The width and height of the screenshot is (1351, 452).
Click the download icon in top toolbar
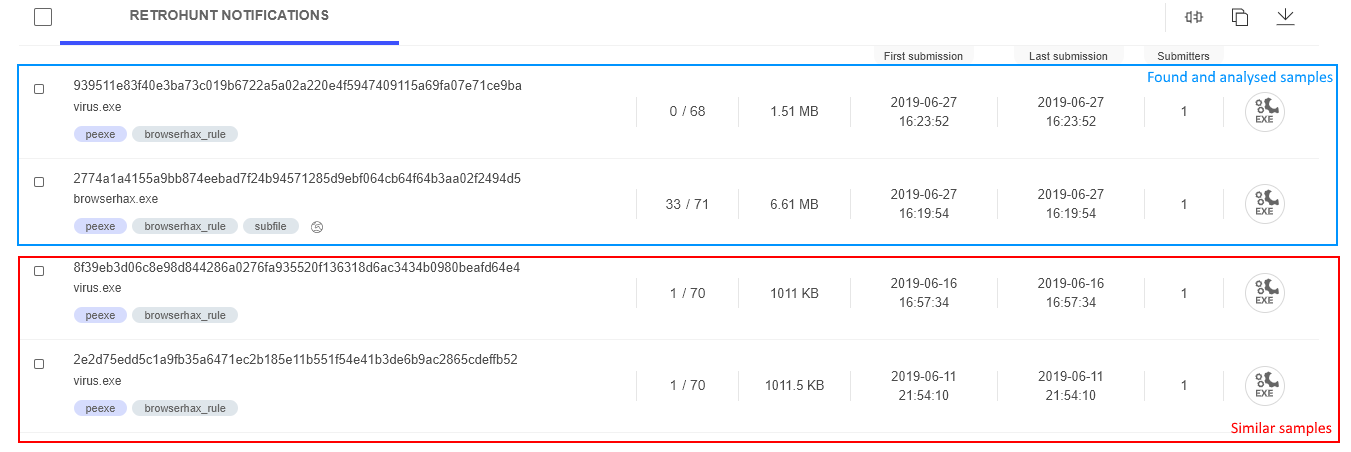(x=1286, y=16)
